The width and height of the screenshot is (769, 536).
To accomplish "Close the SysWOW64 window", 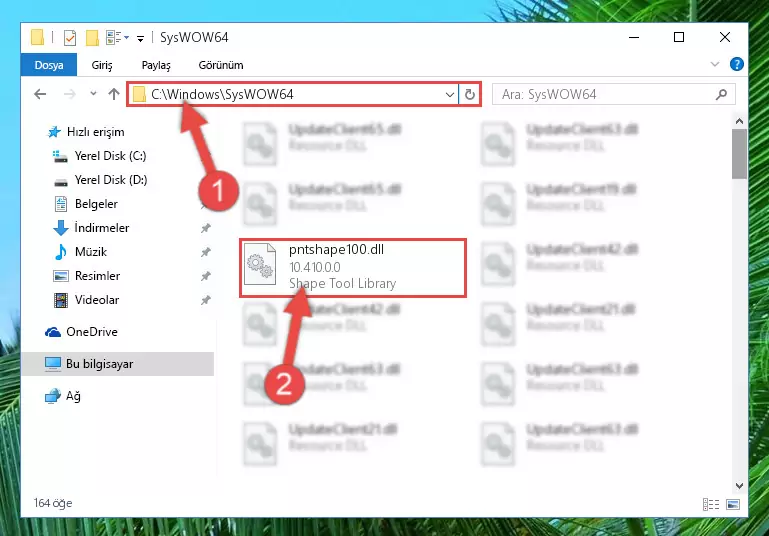I will [x=725, y=37].
